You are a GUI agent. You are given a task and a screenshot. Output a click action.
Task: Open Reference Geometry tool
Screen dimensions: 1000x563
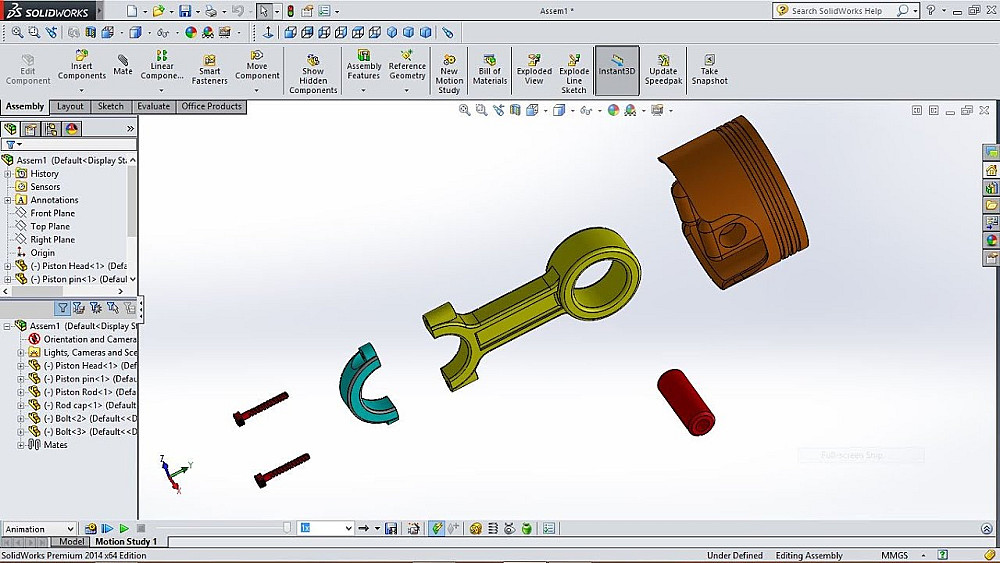[x=407, y=65]
